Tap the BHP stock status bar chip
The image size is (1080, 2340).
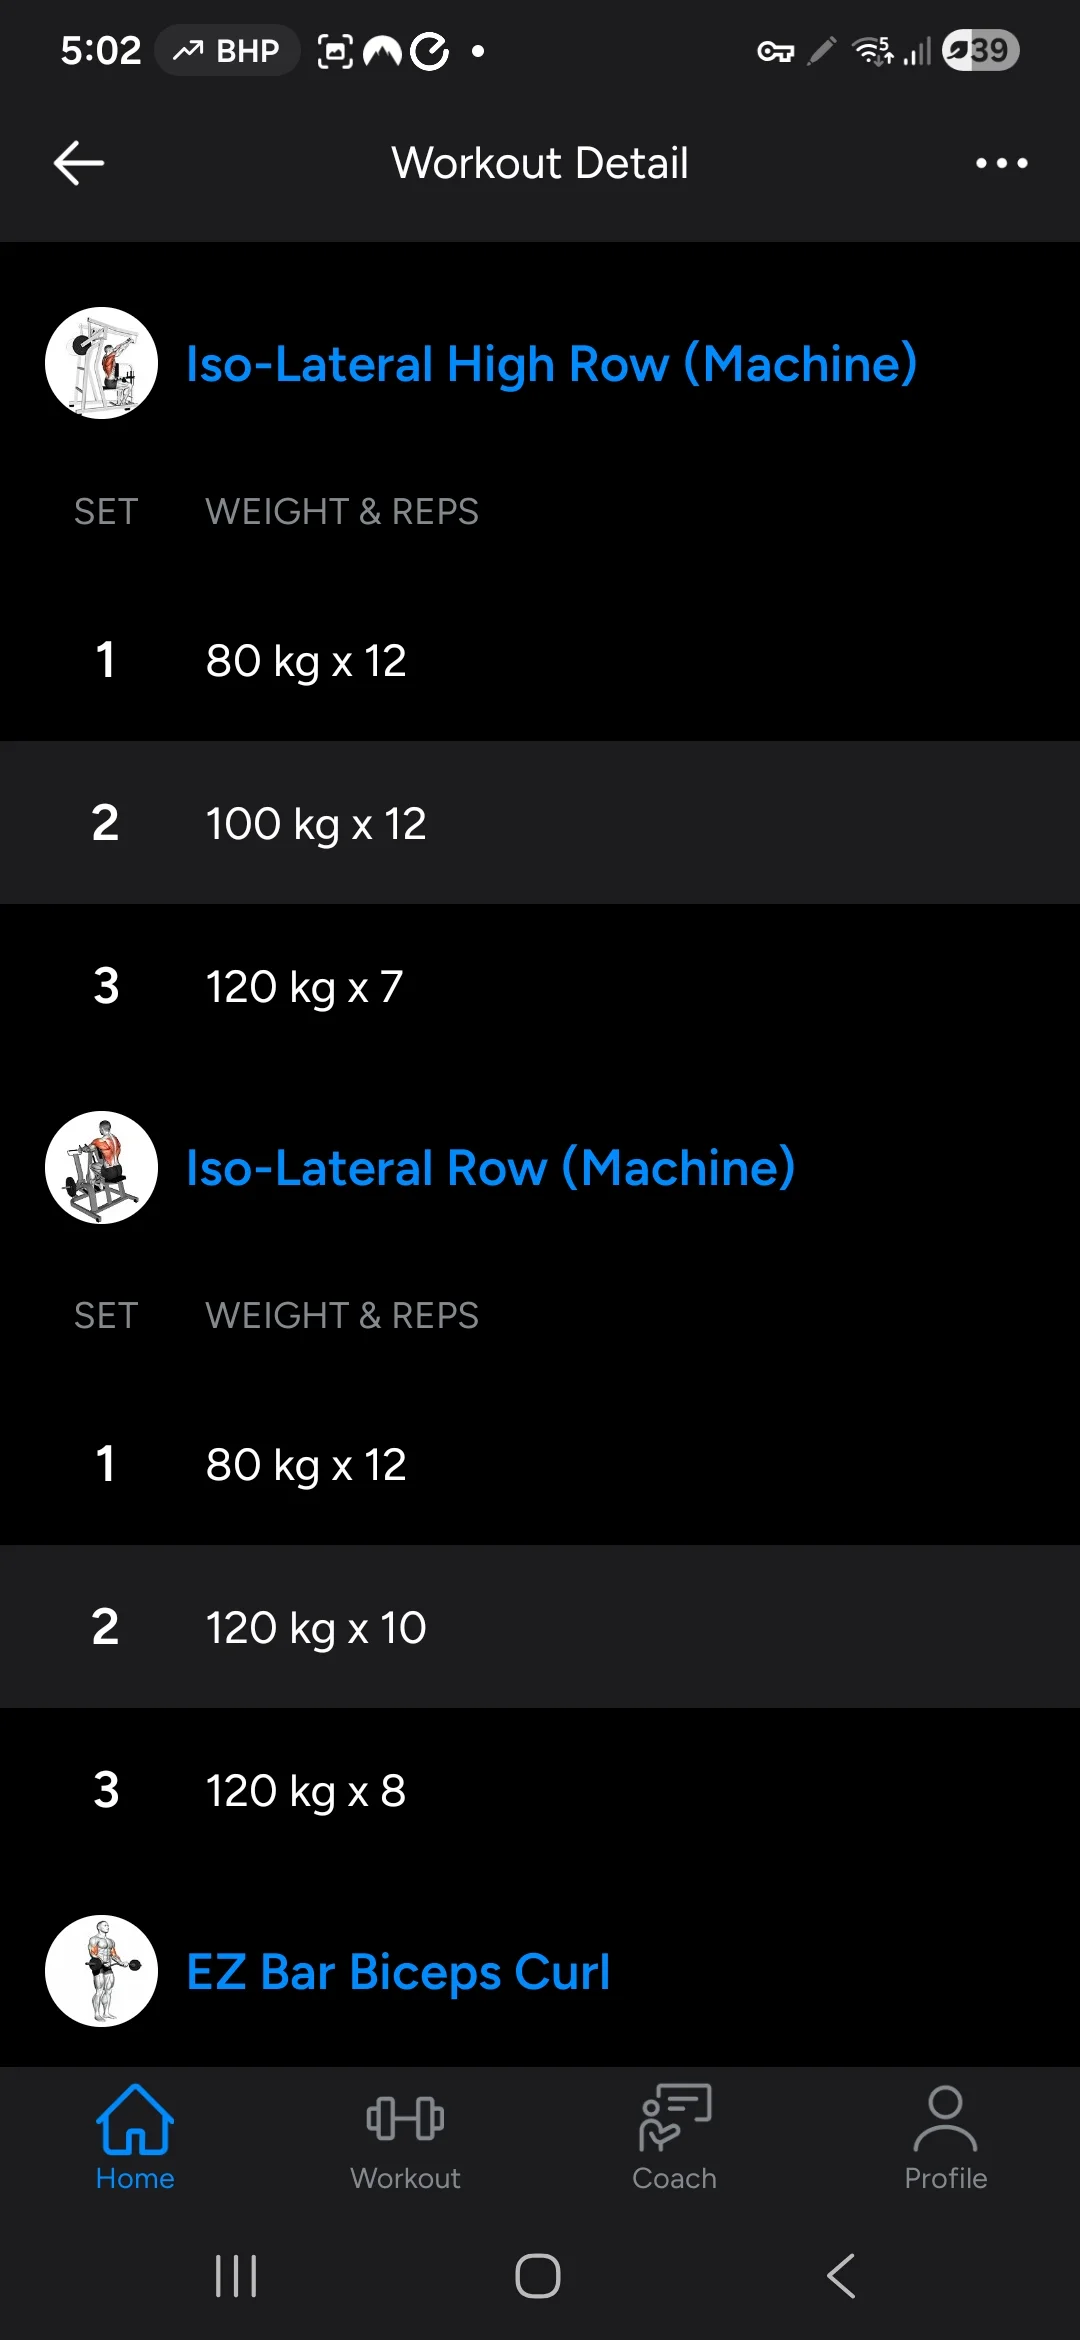pos(228,50)
